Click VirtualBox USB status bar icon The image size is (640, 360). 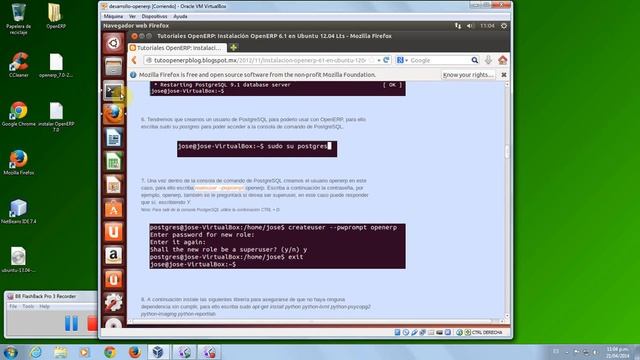click(414, 333)
